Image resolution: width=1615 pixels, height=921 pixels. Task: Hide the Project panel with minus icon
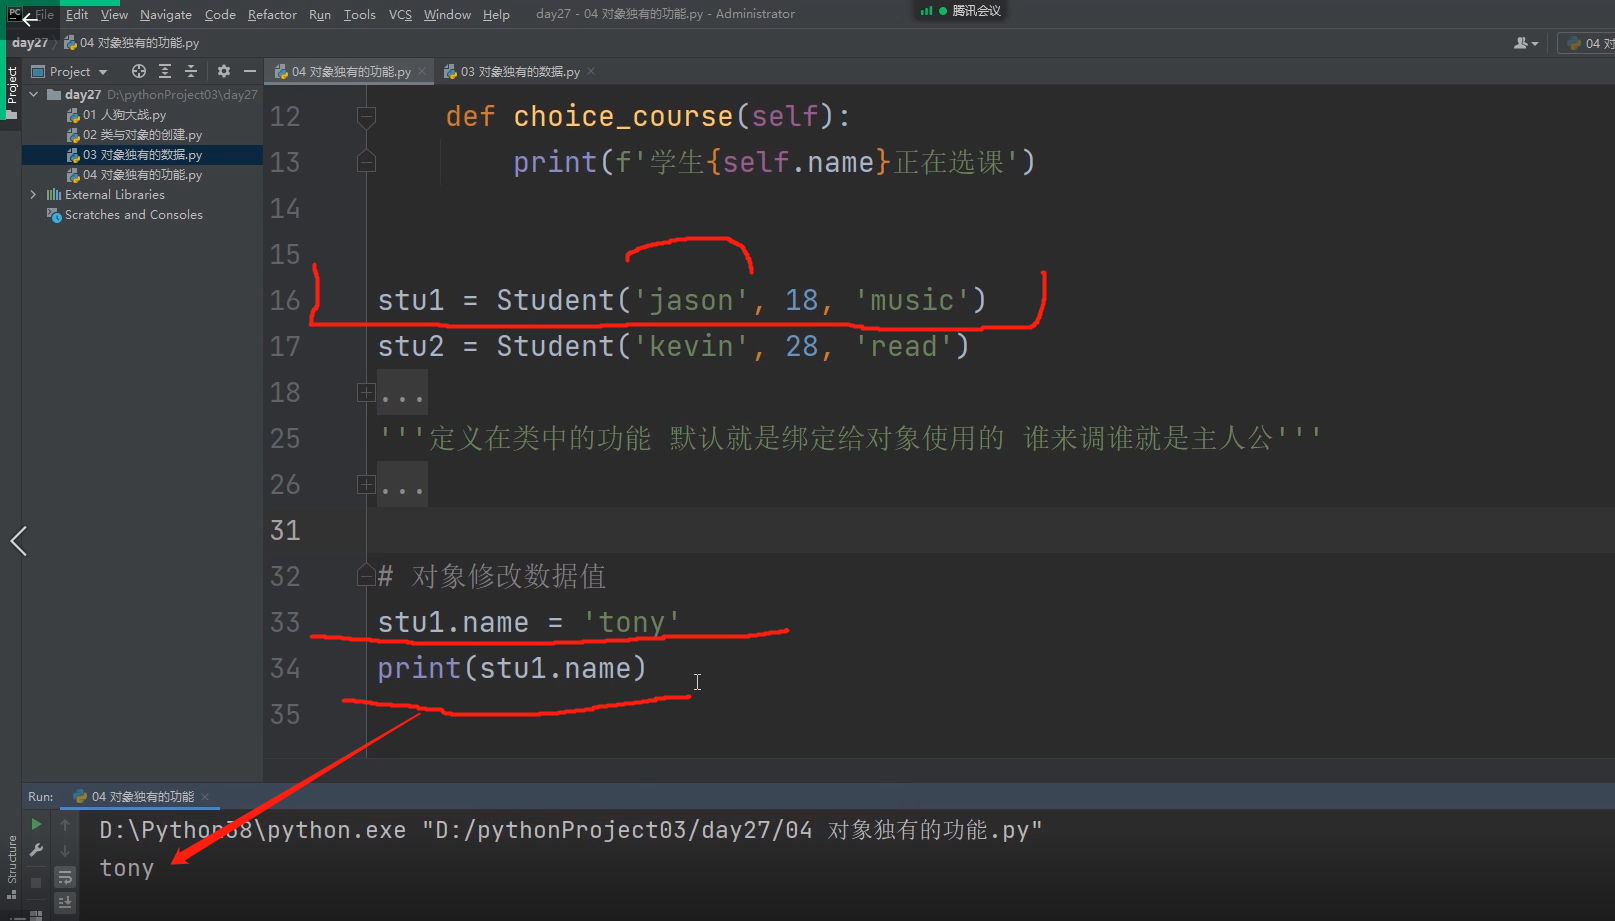(250, 71)
